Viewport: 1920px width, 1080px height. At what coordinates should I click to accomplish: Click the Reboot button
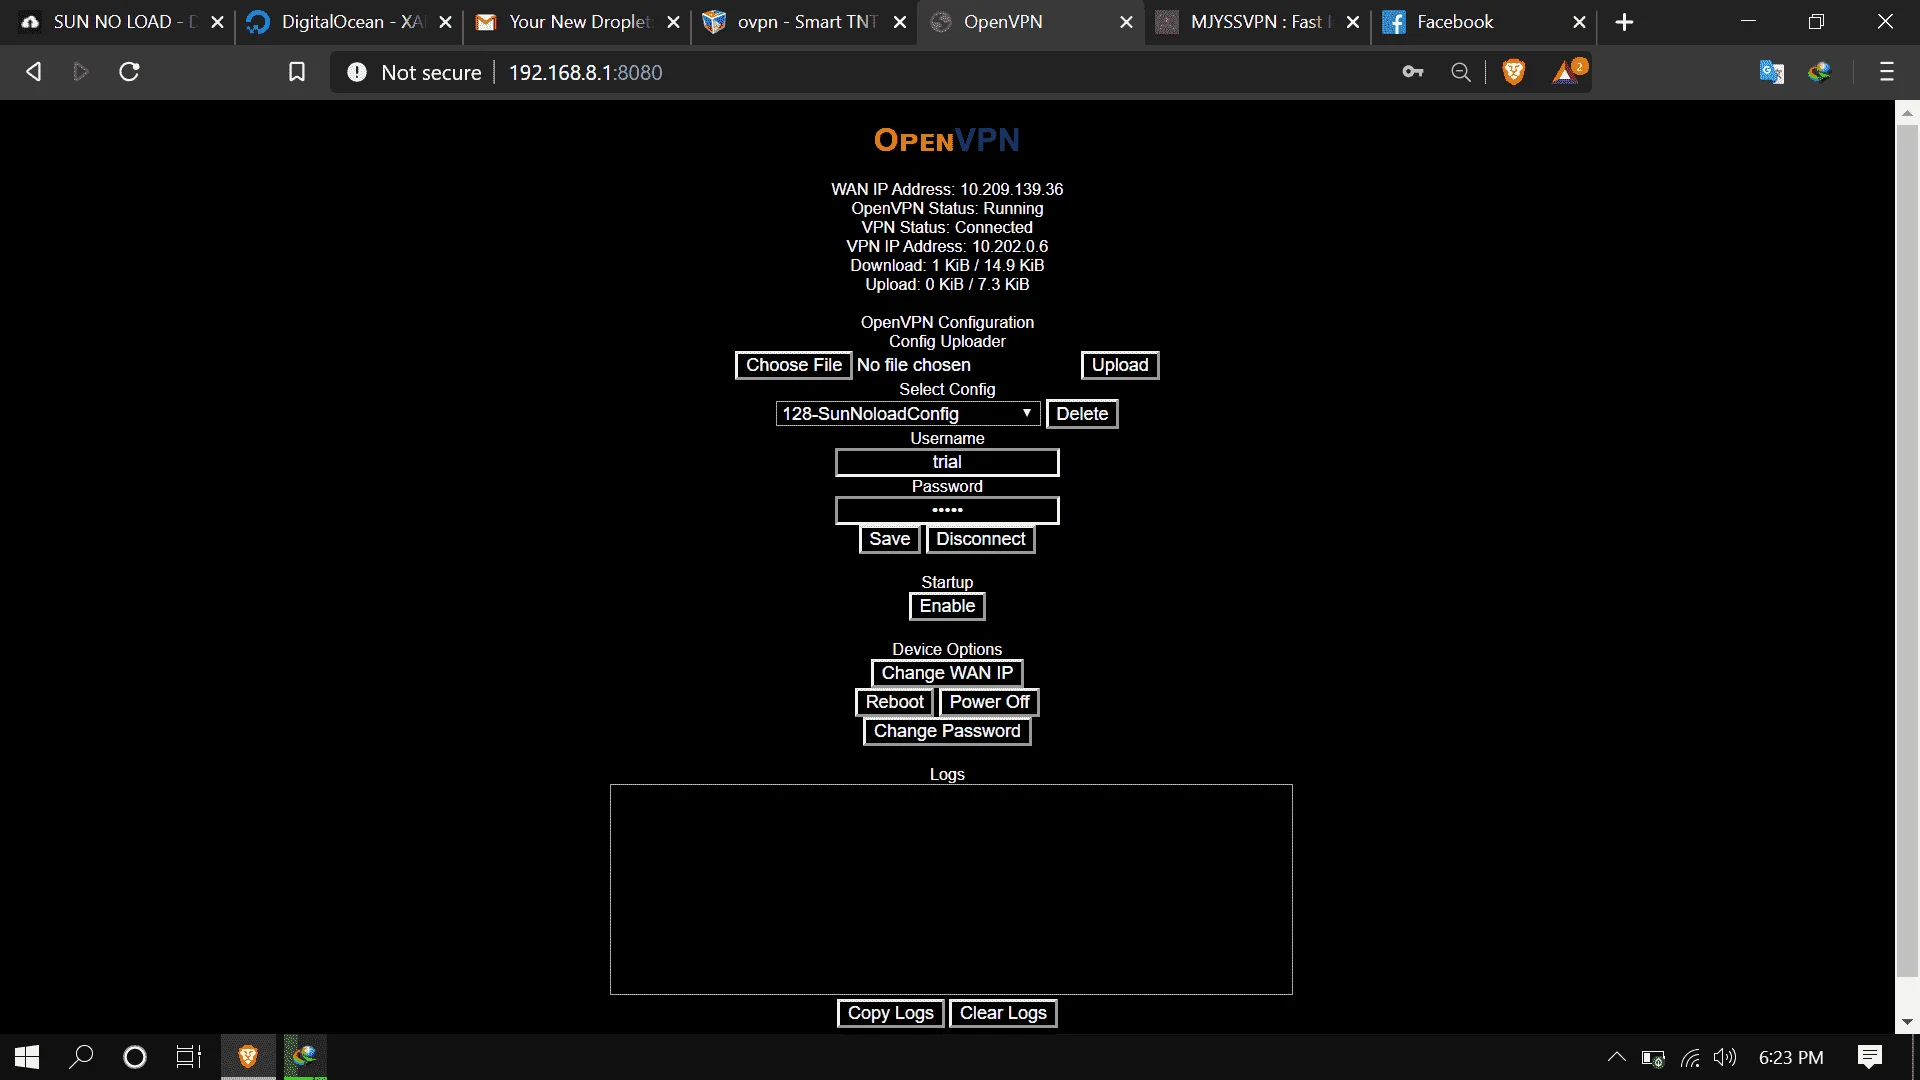895,702
